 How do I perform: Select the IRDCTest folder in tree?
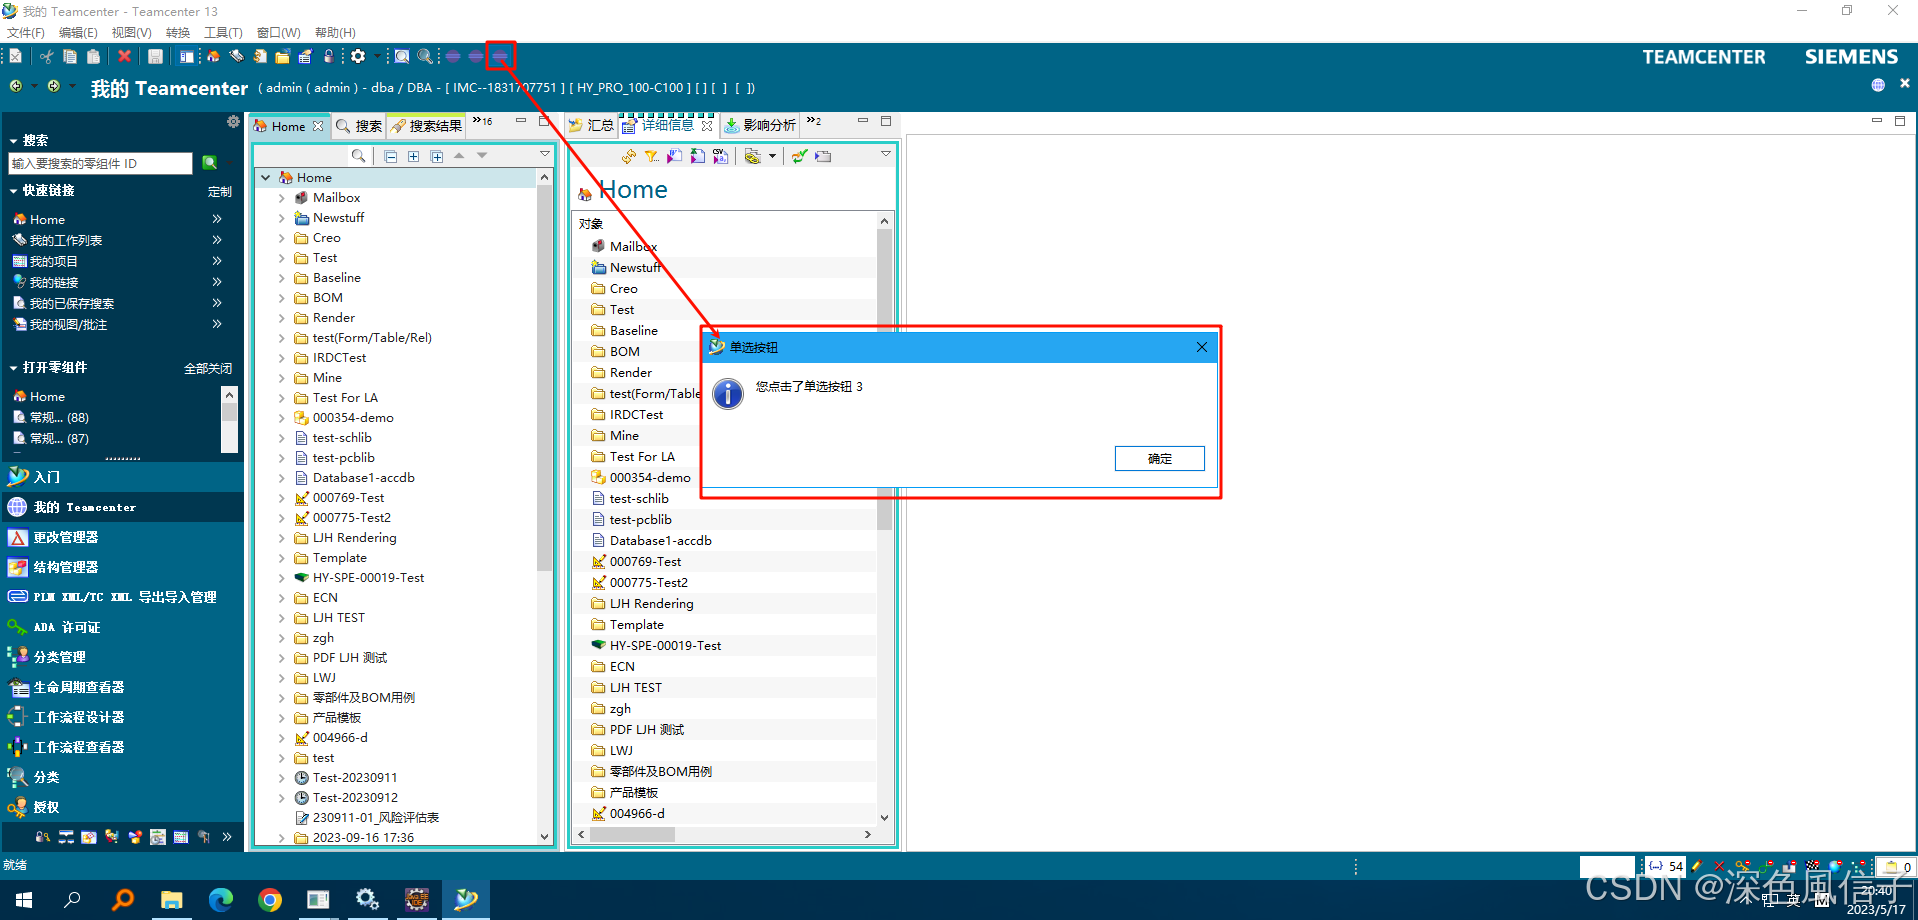pos(339,358)
